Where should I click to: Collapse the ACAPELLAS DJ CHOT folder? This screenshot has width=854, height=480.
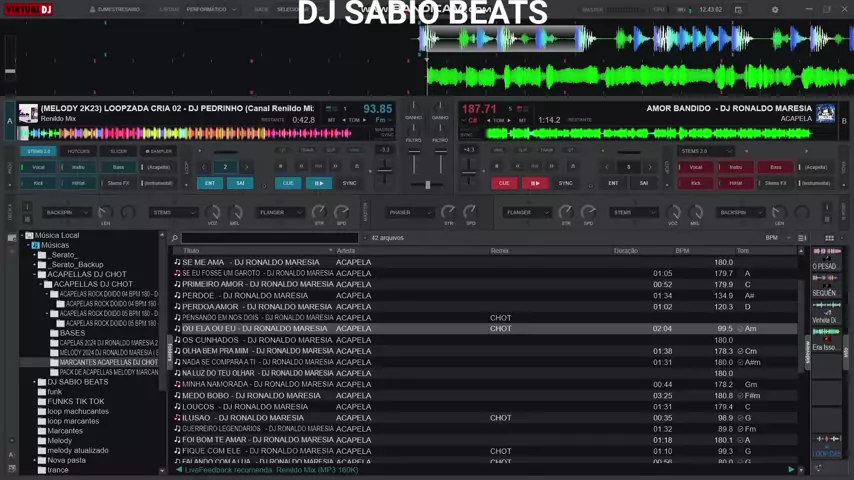[36, 274]
